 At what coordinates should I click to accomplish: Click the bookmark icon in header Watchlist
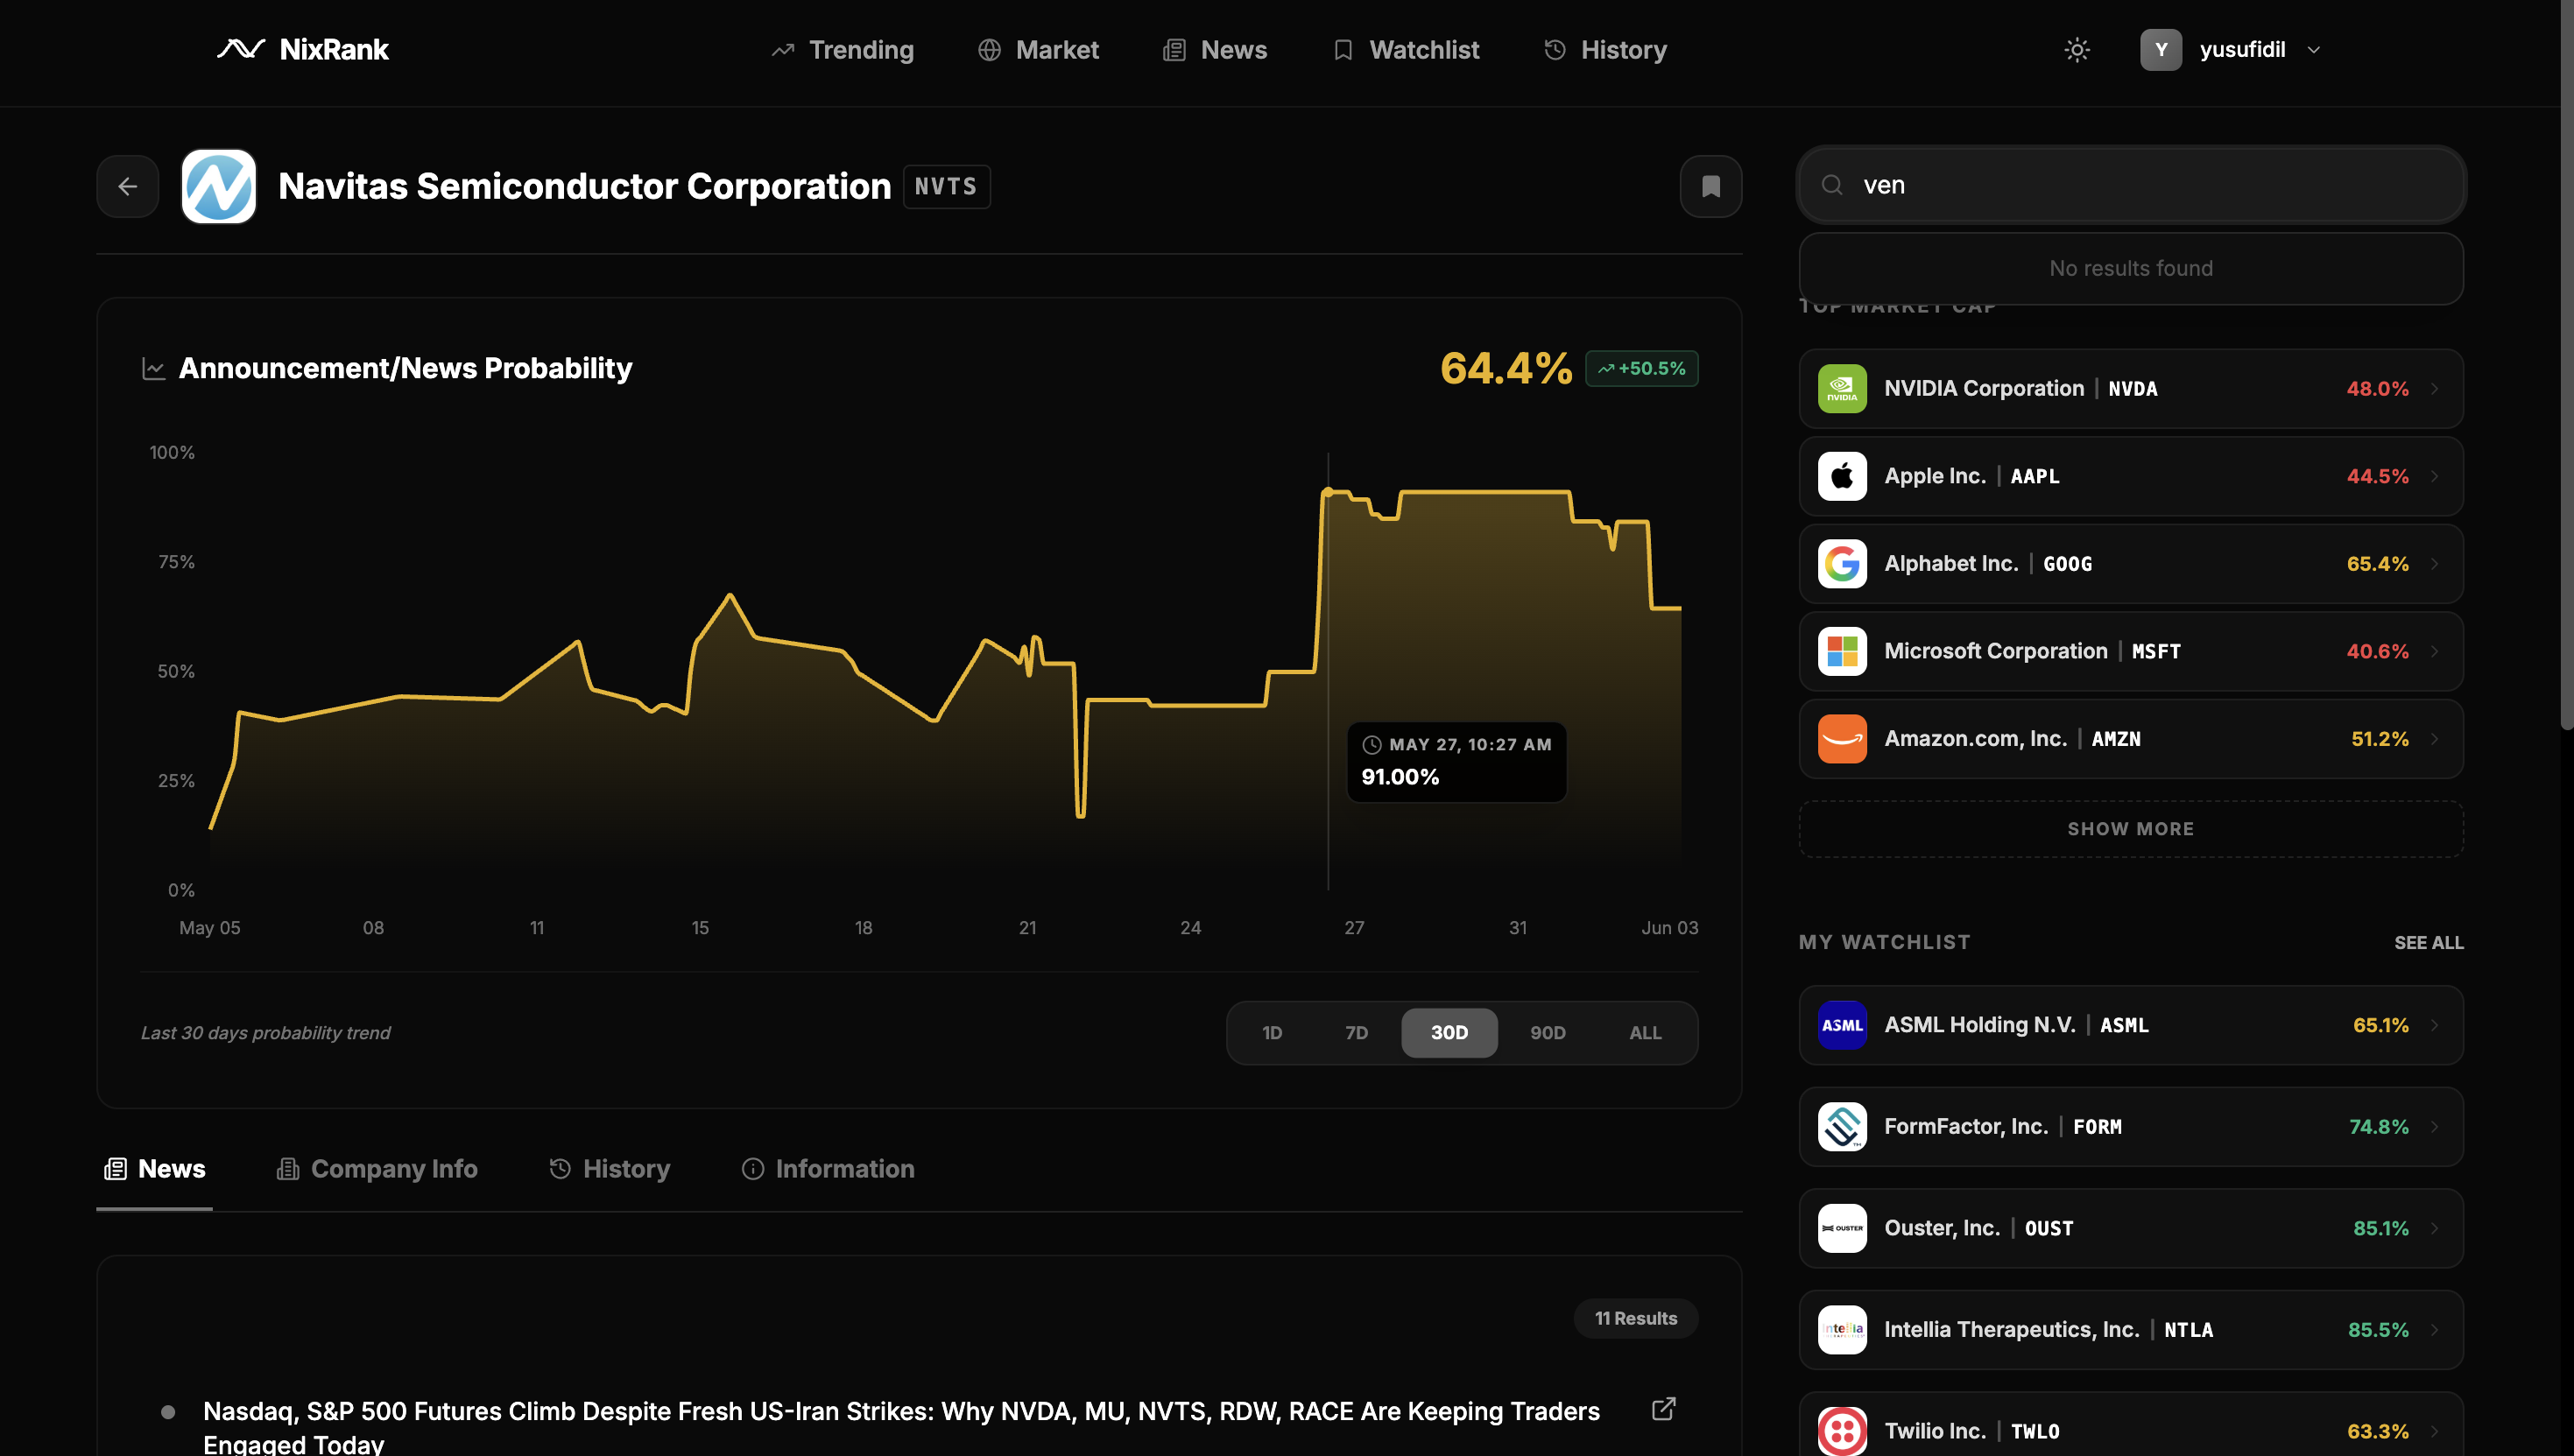click(1343, 50)
